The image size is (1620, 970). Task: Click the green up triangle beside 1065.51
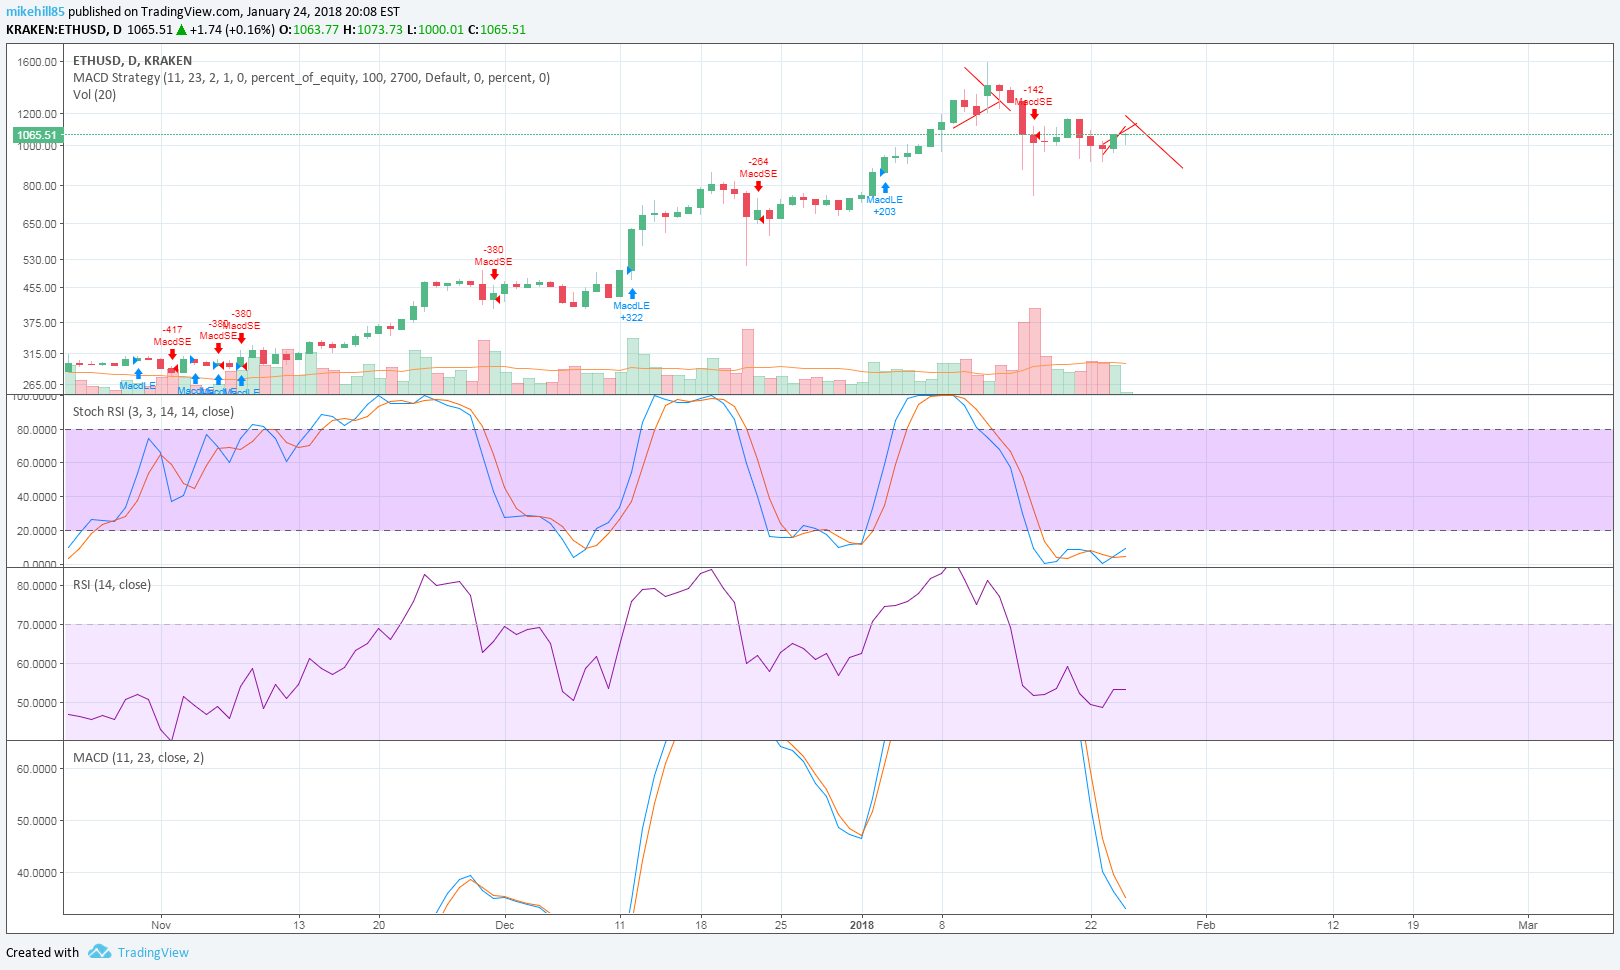coord(181,30)
